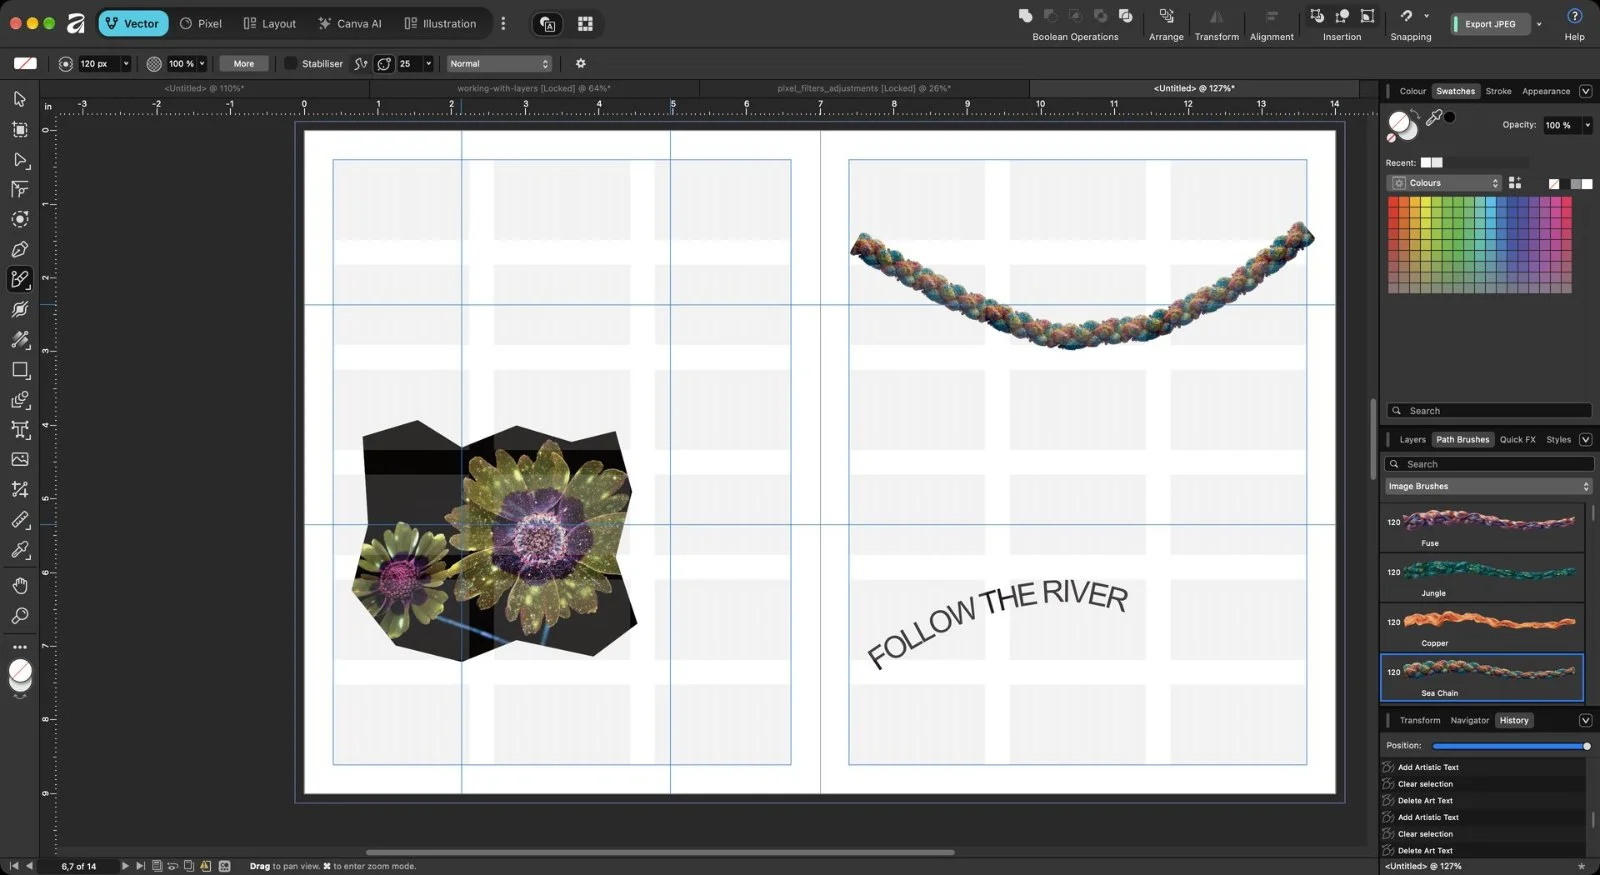The image size is (1600, 875).
Task: Select the View hand tool
Action: [x=19, y=586]
